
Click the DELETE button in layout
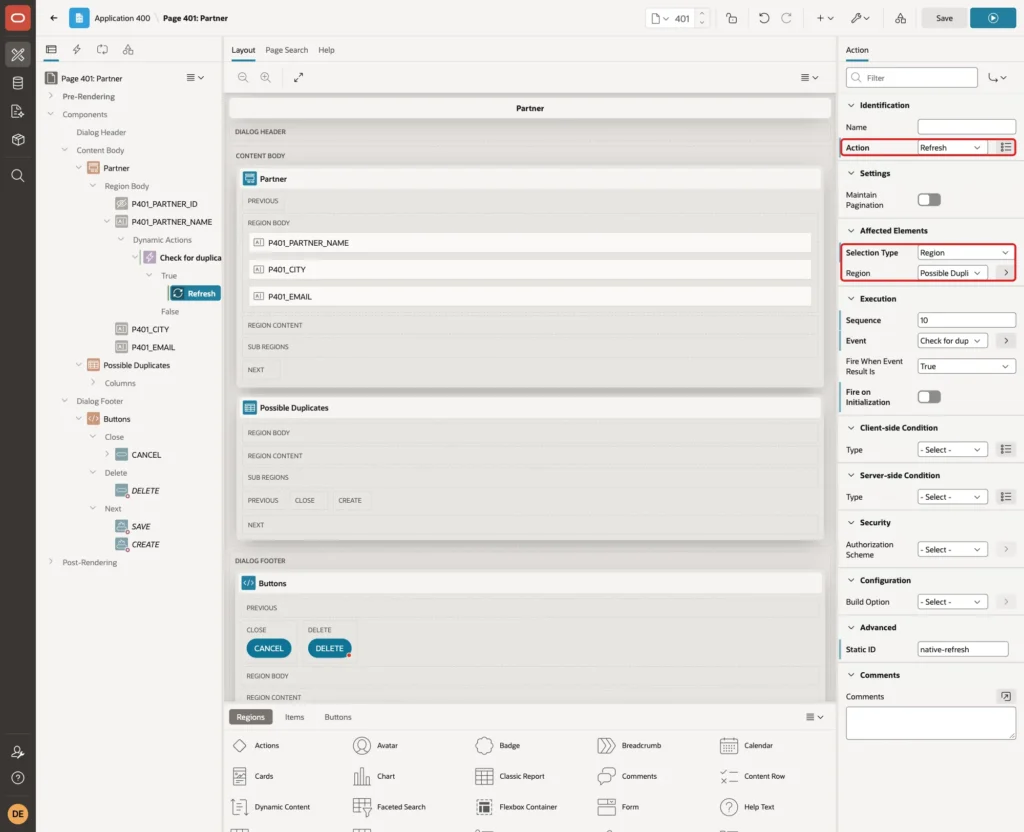click(x=329, y=648)
